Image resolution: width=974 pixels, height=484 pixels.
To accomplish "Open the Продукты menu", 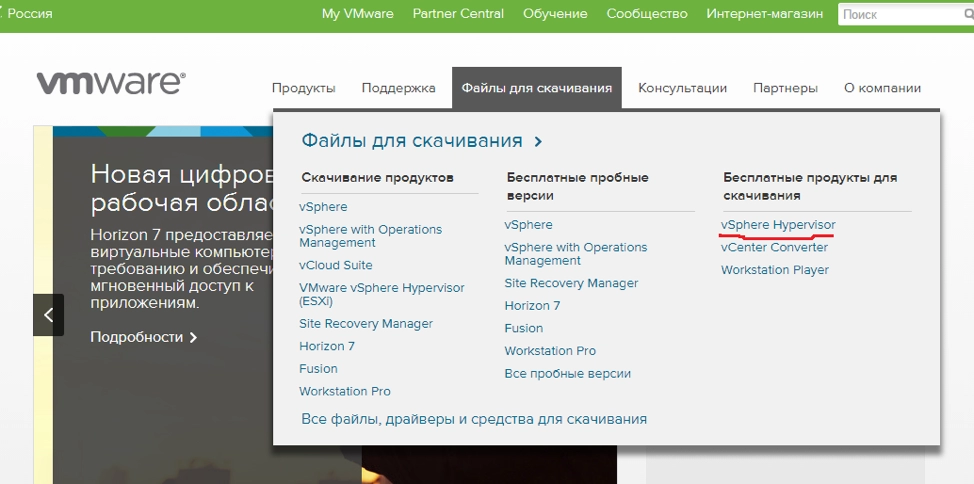I will 304,88.
